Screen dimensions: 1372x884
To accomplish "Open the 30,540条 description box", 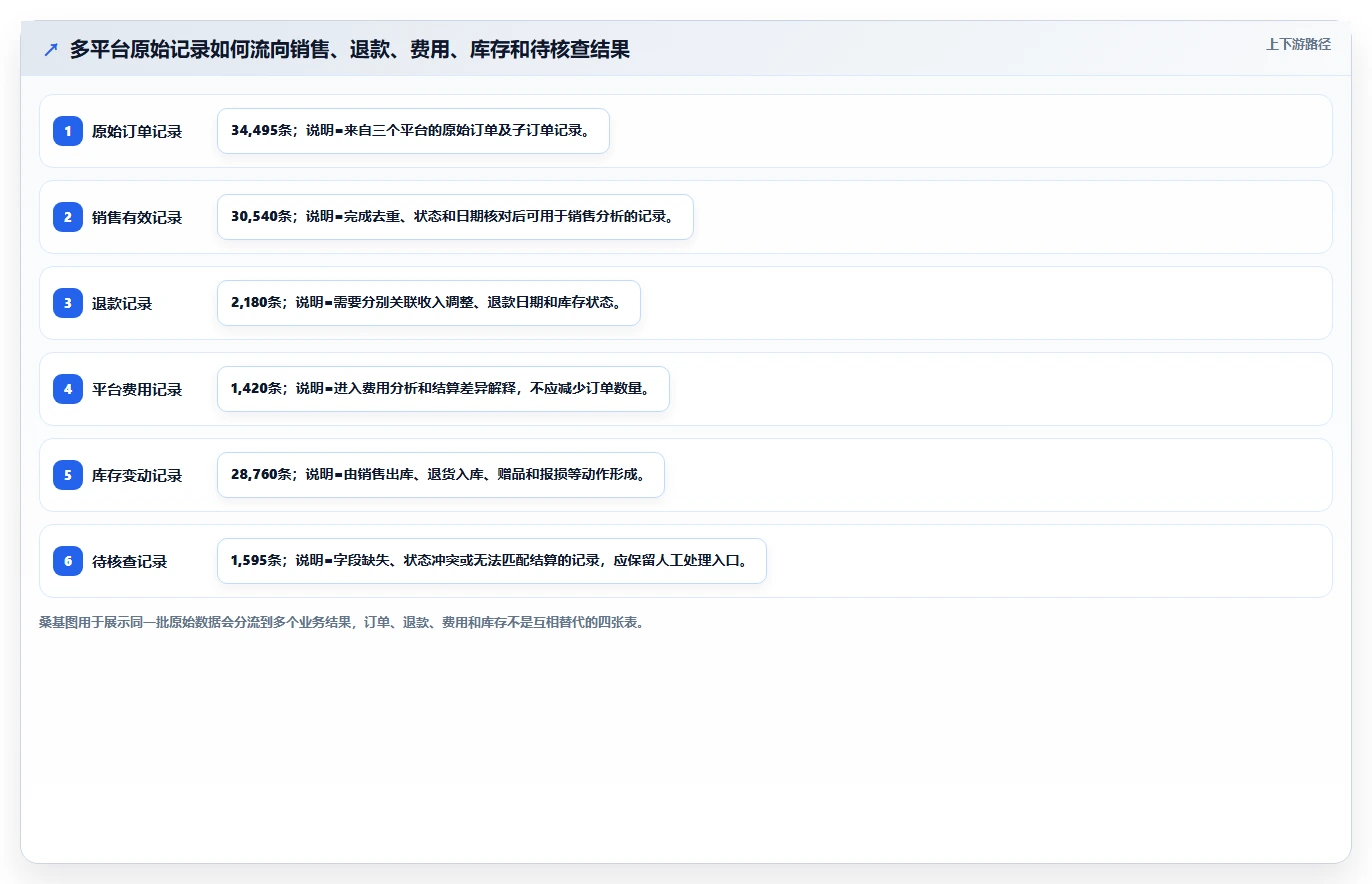I will coord(455,217).
